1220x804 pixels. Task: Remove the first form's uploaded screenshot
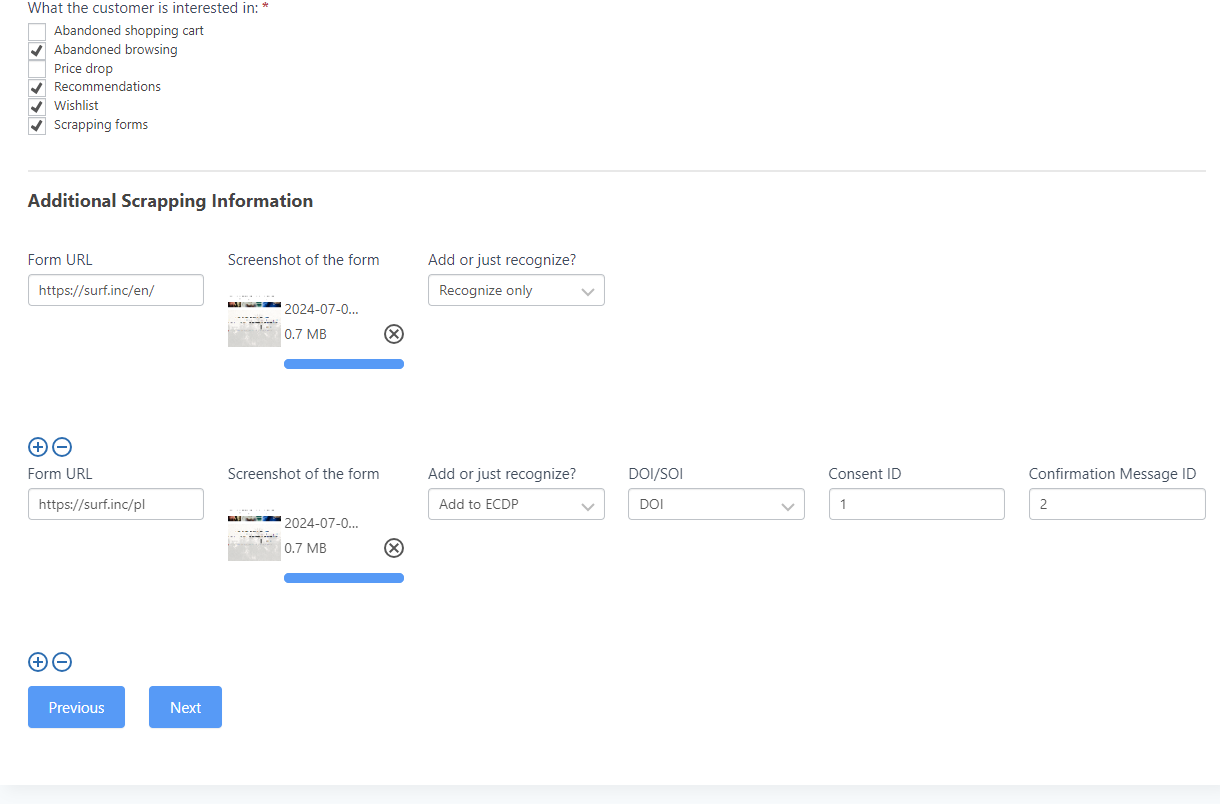394,334
